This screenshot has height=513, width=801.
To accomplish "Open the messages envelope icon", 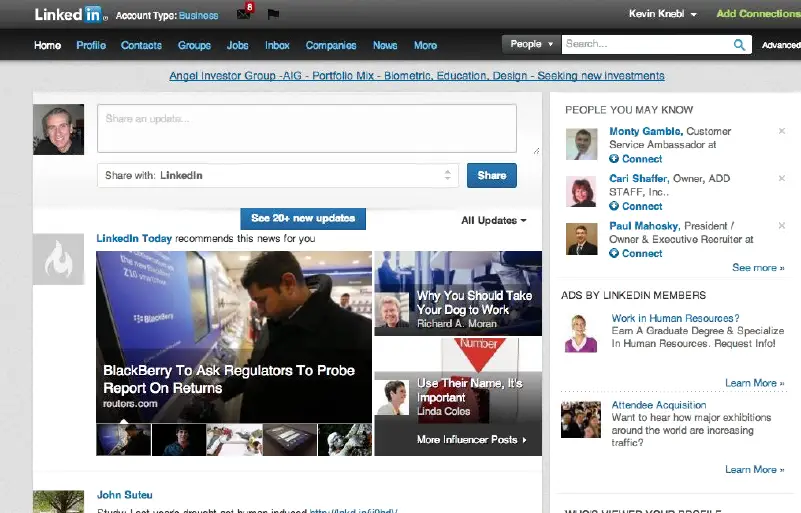I will (243, 15).
